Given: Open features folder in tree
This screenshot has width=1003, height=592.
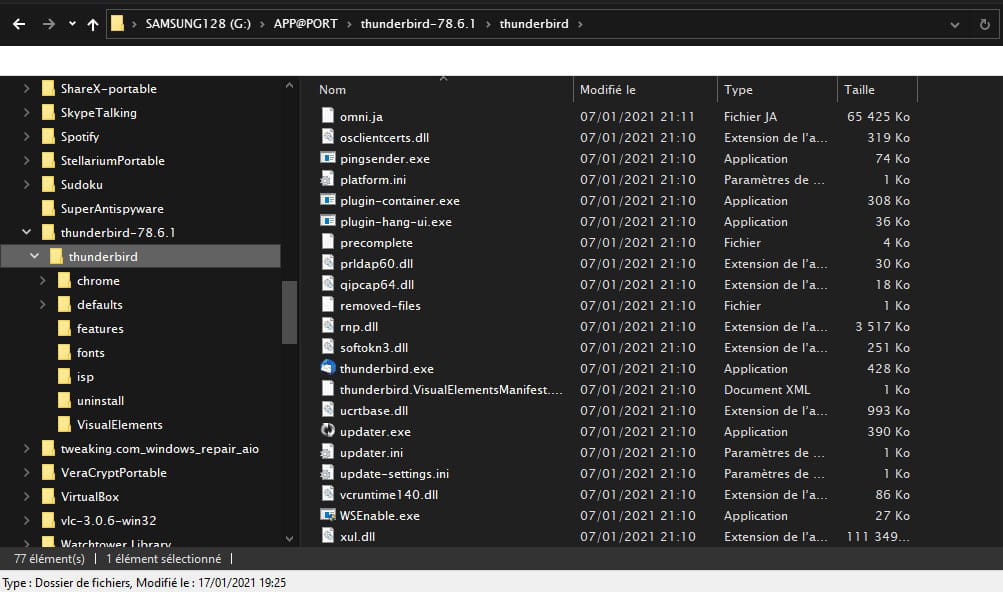Looking at the screenshot, I should 100,328.
